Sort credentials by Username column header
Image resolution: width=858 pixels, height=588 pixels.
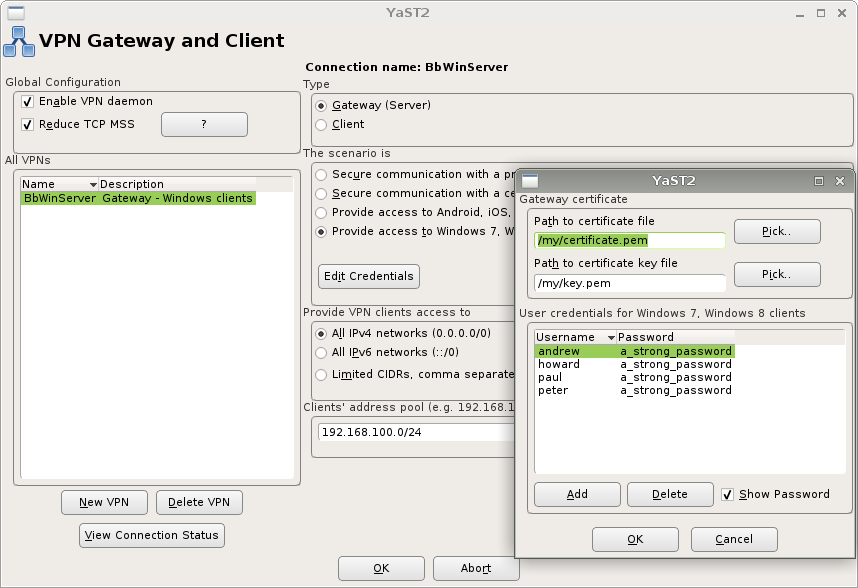(575, 337)
